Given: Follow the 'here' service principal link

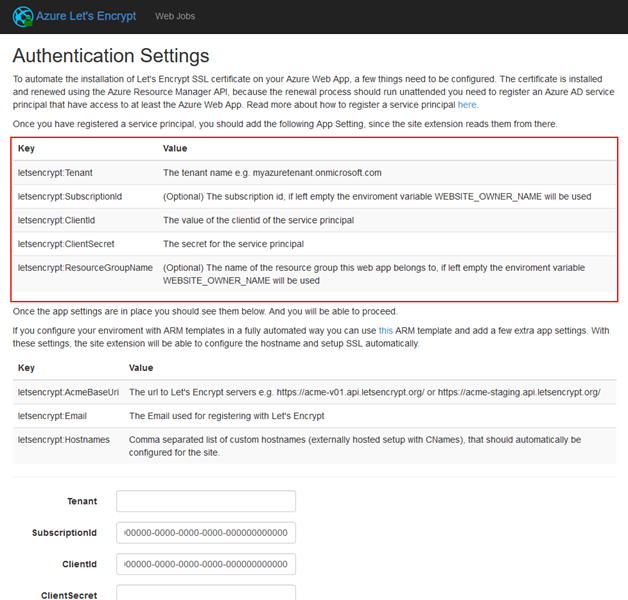Looking at the screenshot, I should (467, 104).
